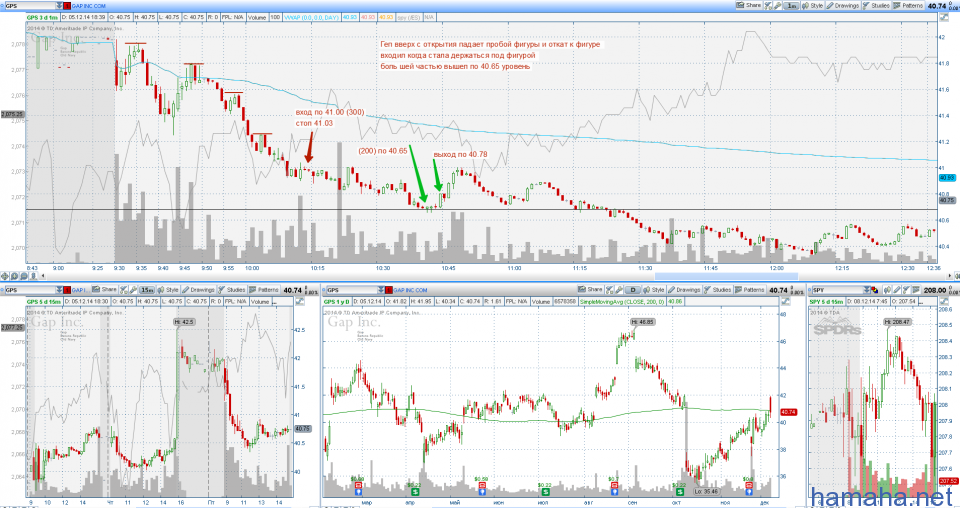
Task: Change the 1m timeframe in top chart
Action: tap(792, 6)
